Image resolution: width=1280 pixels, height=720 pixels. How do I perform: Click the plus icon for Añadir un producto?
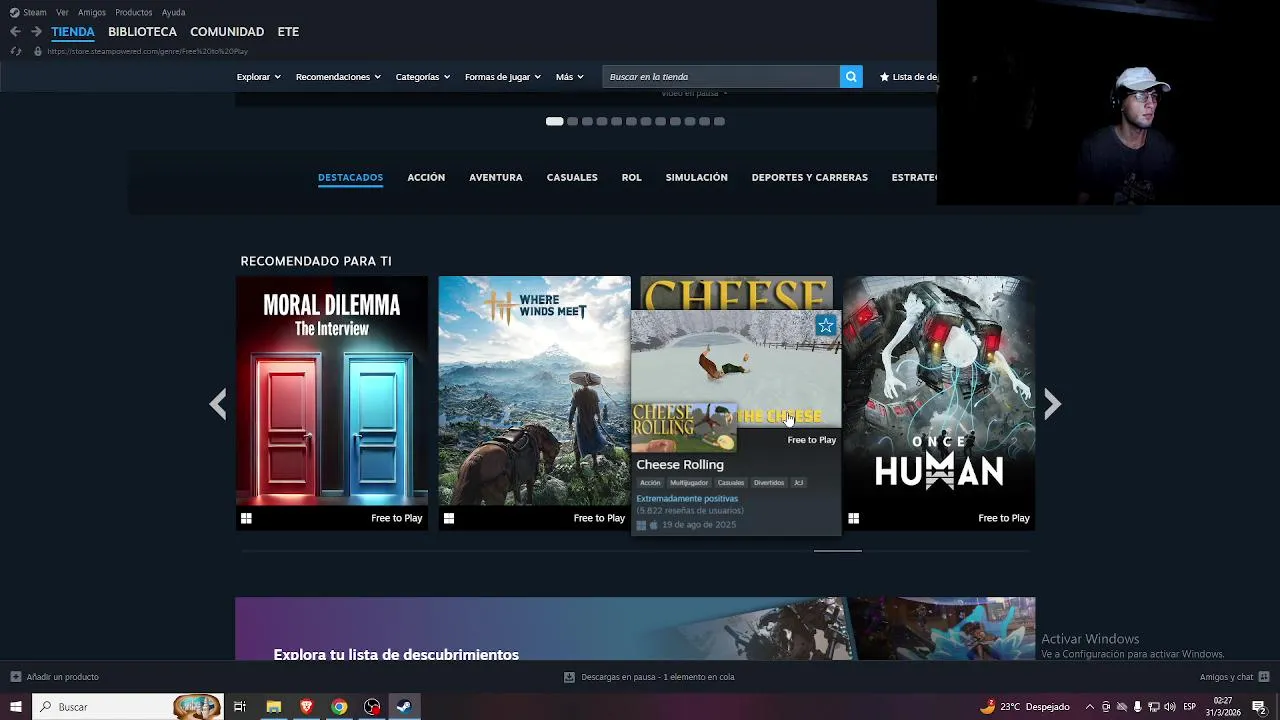click(15, 677)
